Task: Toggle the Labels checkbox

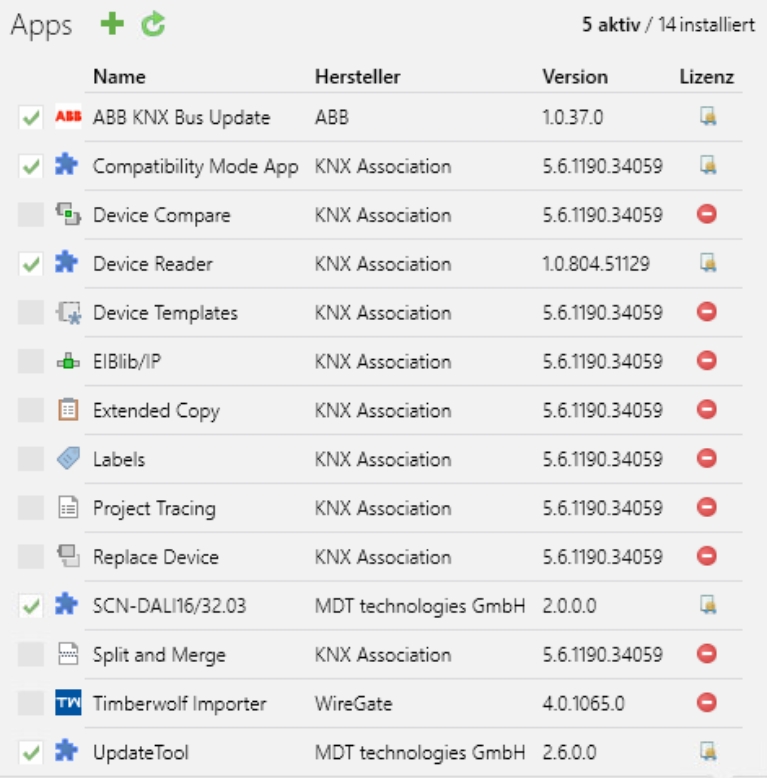Action: (31, 458)
